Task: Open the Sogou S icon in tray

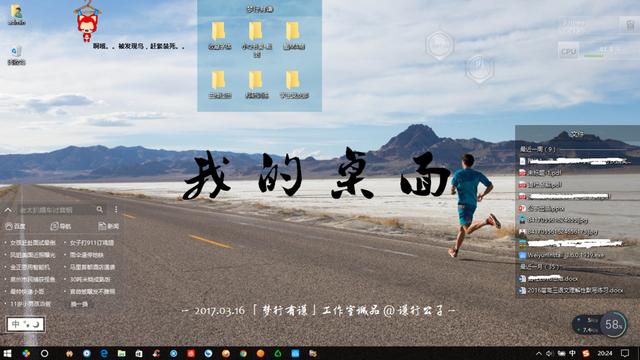Action: click(x=586, y=353)
